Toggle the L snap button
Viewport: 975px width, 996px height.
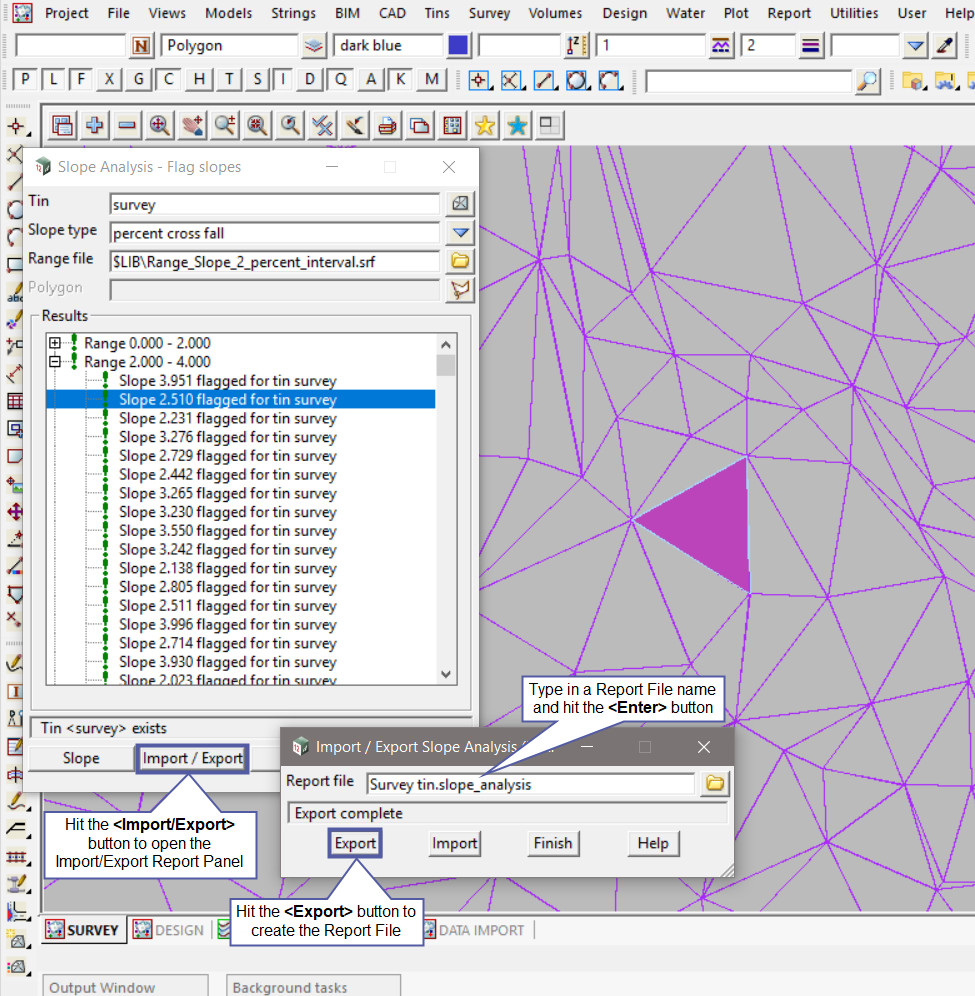pyautogui.click(x=53, y=80)
